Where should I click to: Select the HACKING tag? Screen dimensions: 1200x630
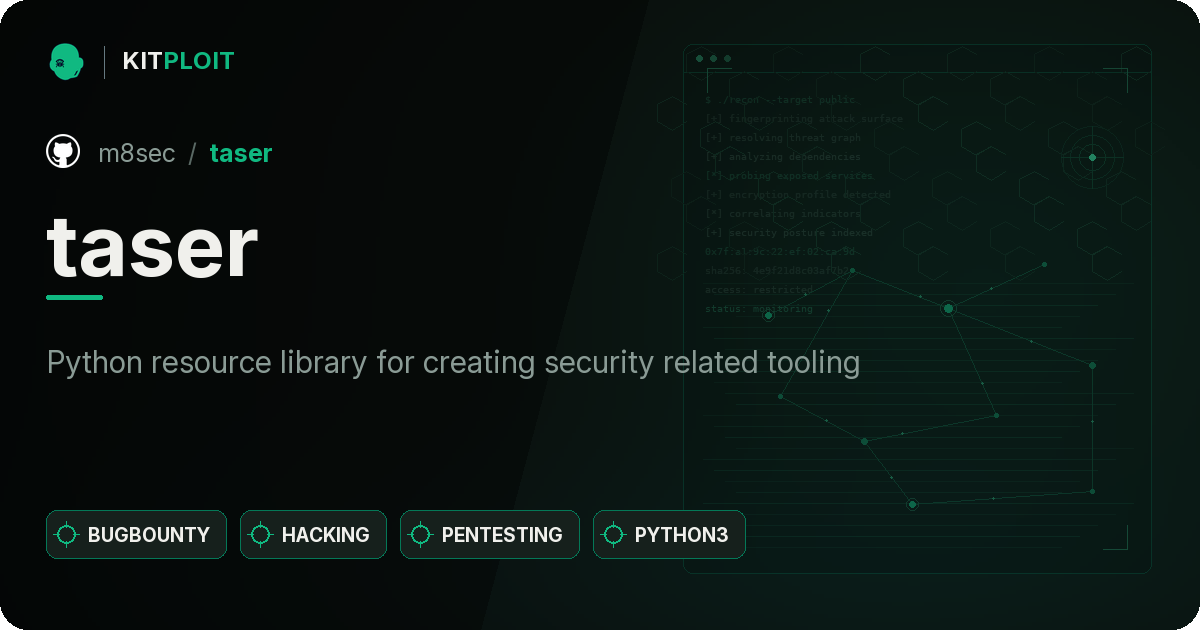(313, 534)
